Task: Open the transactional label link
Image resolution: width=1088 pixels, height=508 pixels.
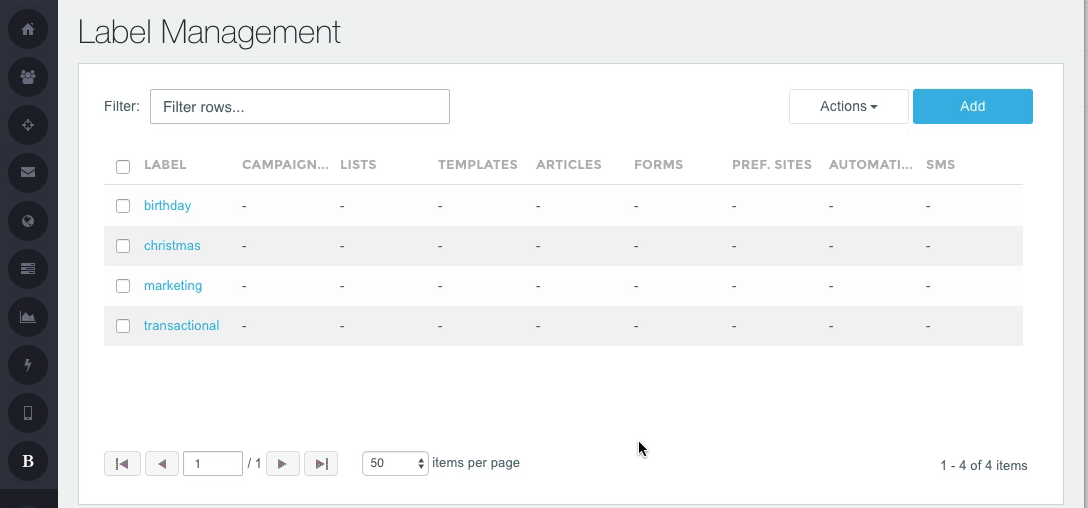Action: [x=181, y=326]
